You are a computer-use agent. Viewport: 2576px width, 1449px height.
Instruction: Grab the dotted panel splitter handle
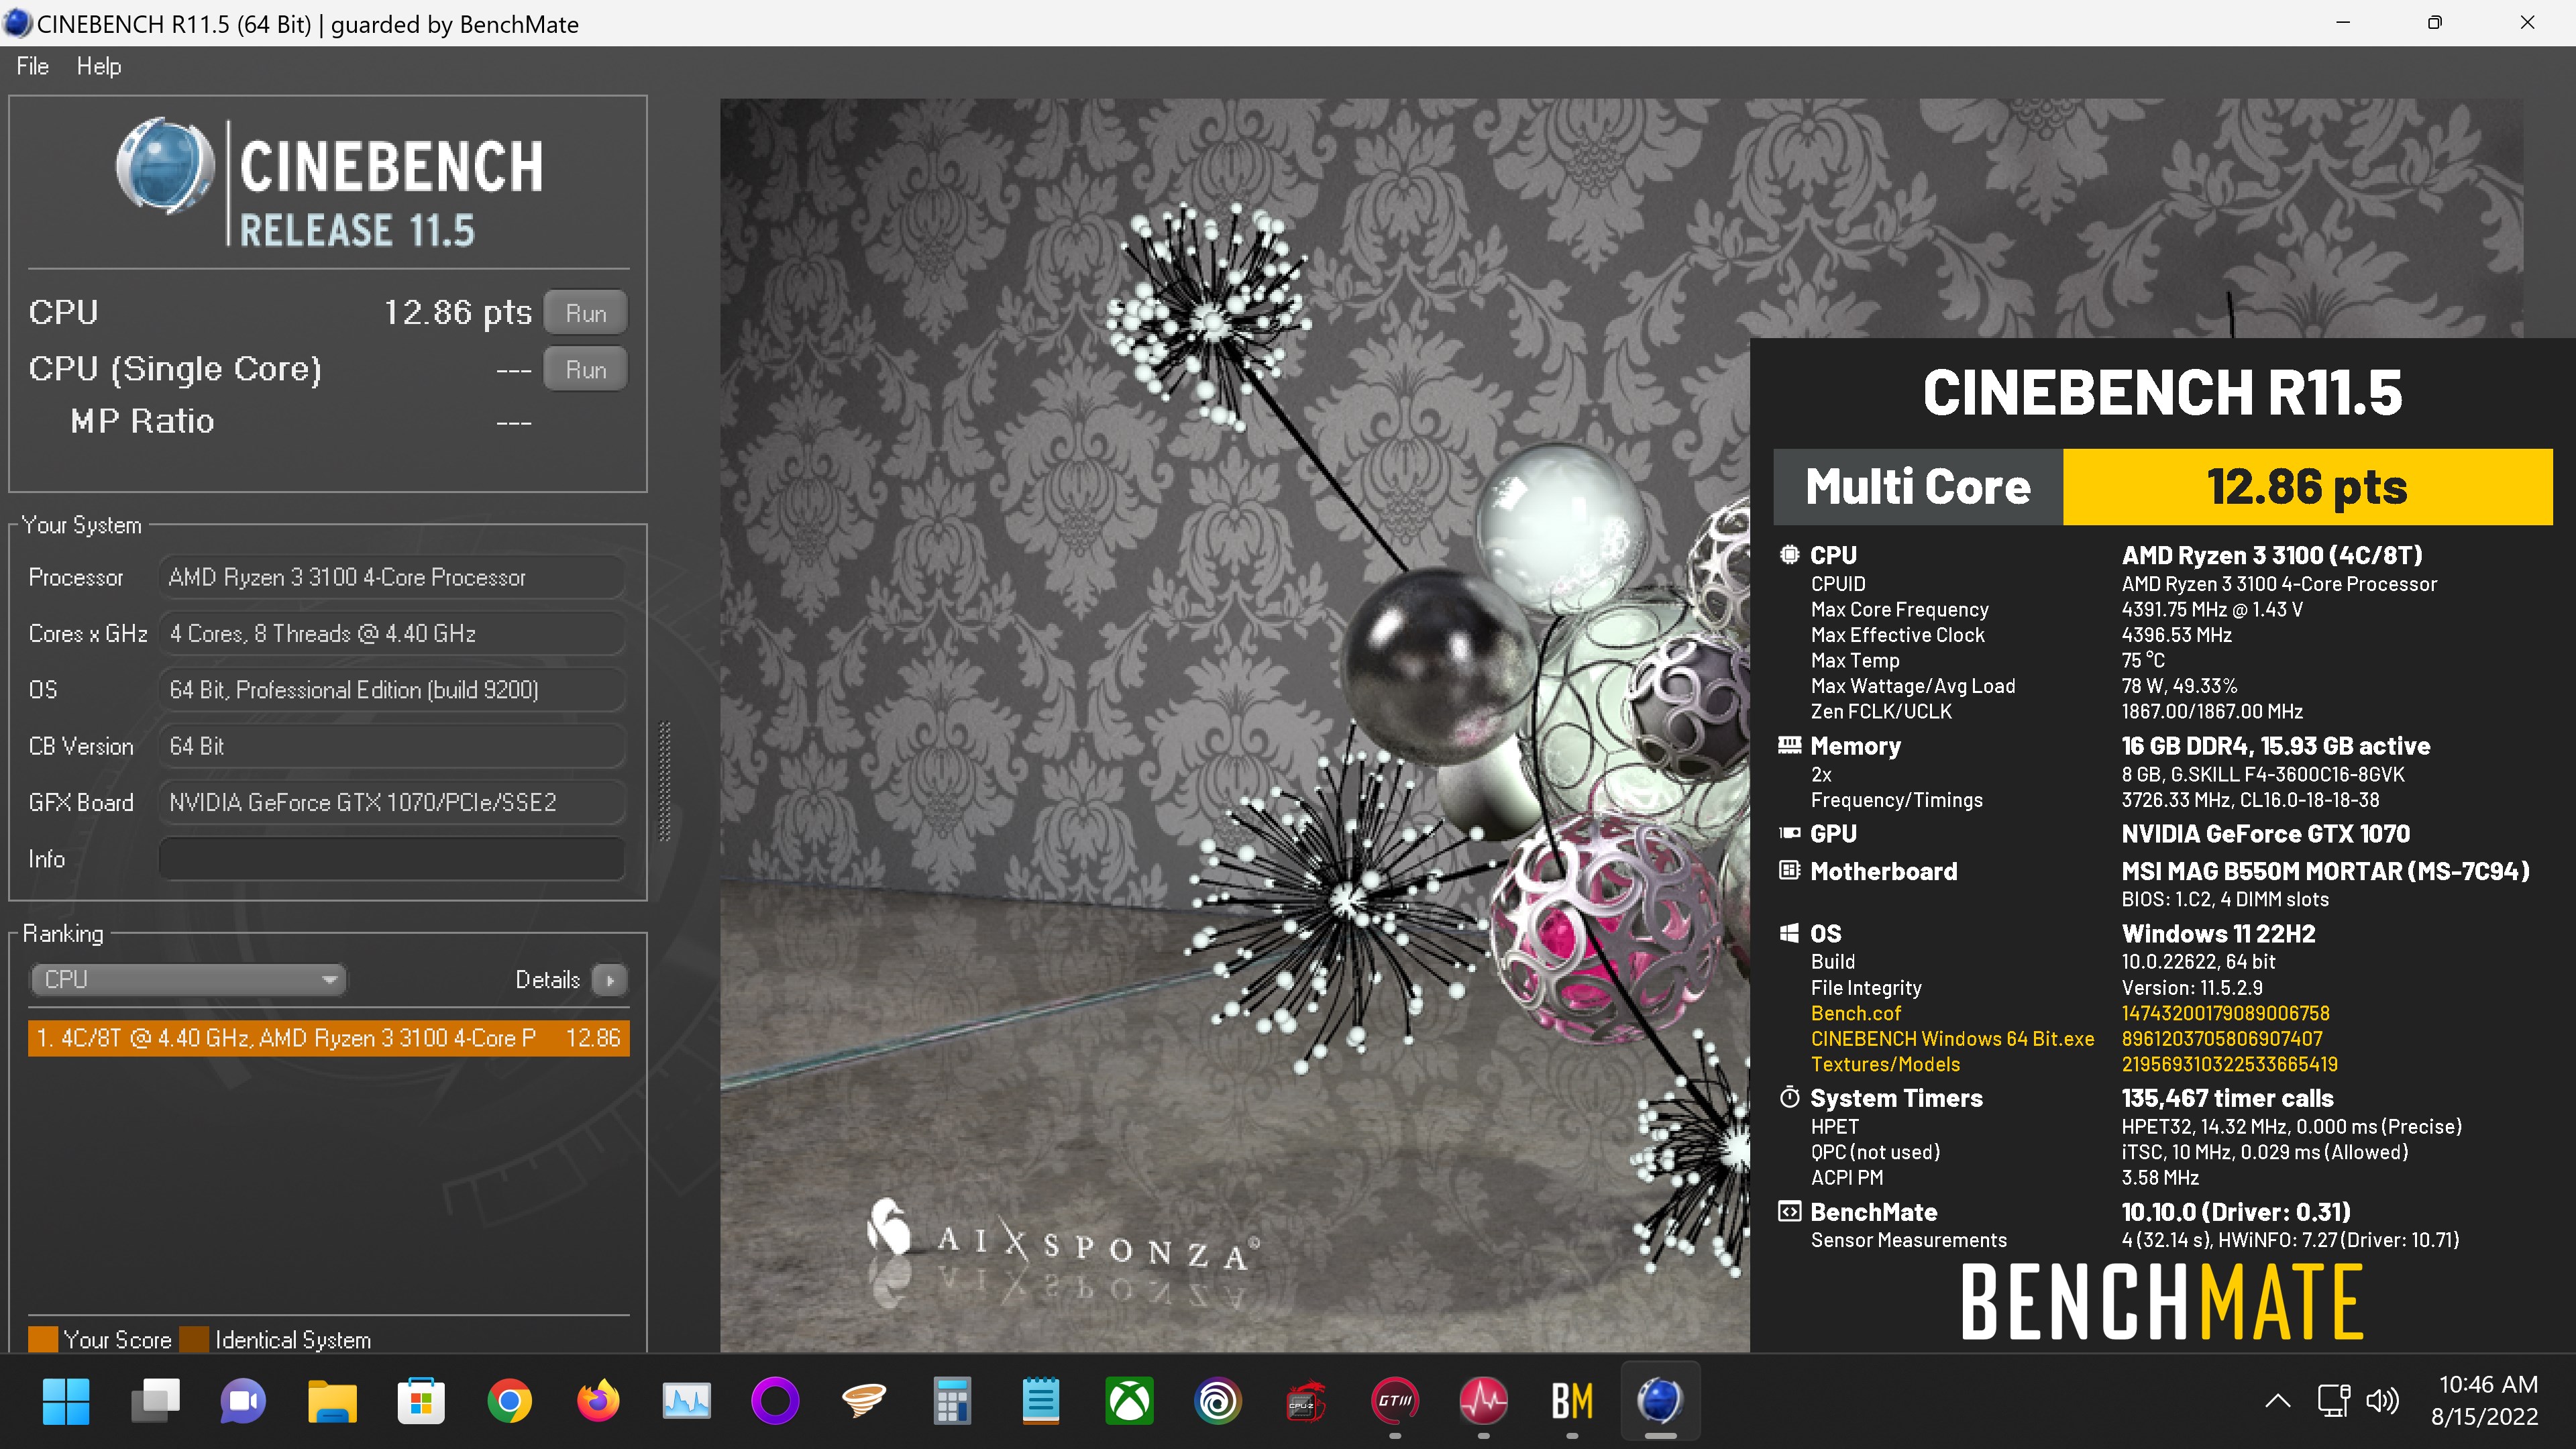coord(664,781)
